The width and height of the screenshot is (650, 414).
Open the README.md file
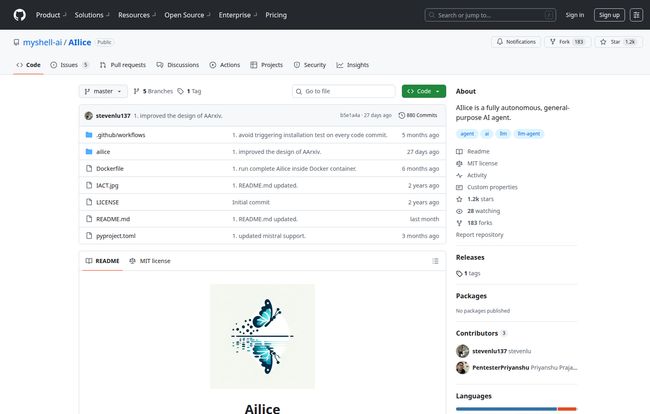tap(113, 219)
